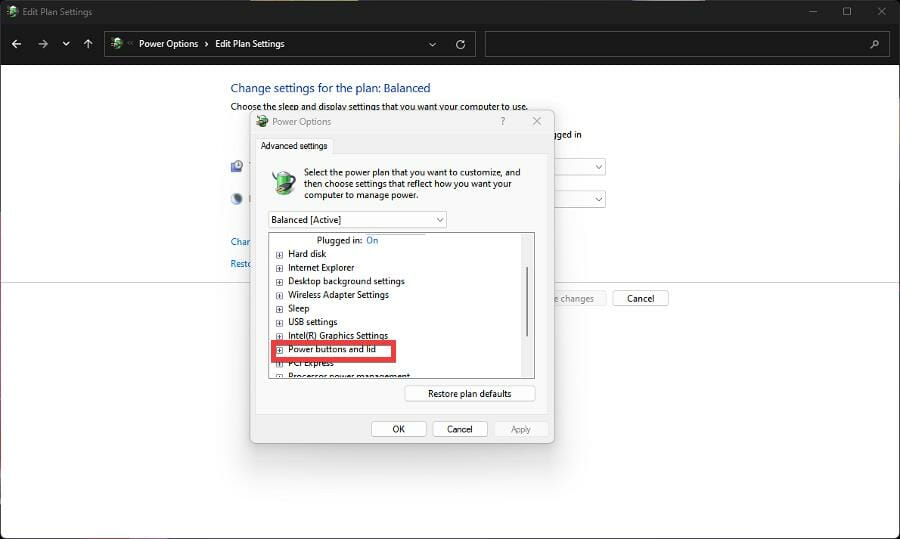Click Power Options dialog title icon

[262, 121]
